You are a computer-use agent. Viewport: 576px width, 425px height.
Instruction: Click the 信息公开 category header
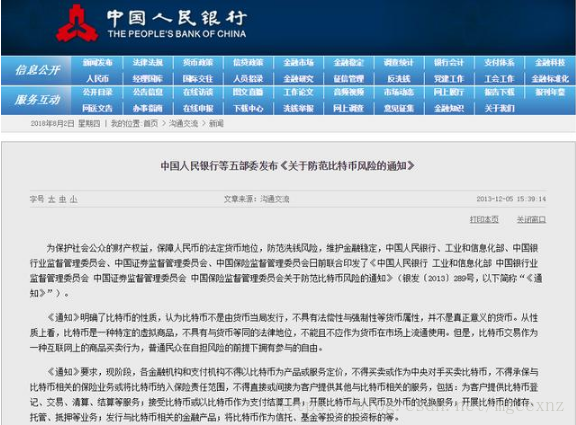pyautogui.click(x=38, y=70)
